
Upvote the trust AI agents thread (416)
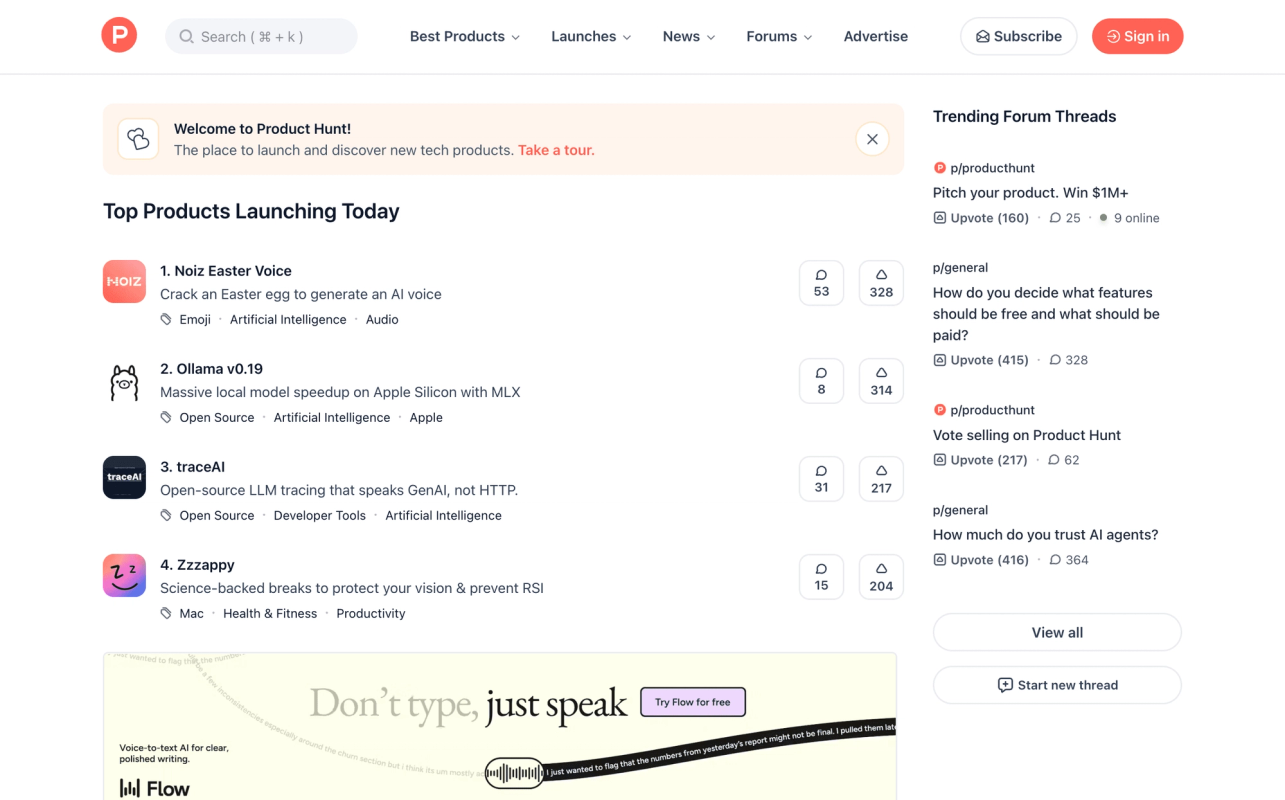click(981, 560)
